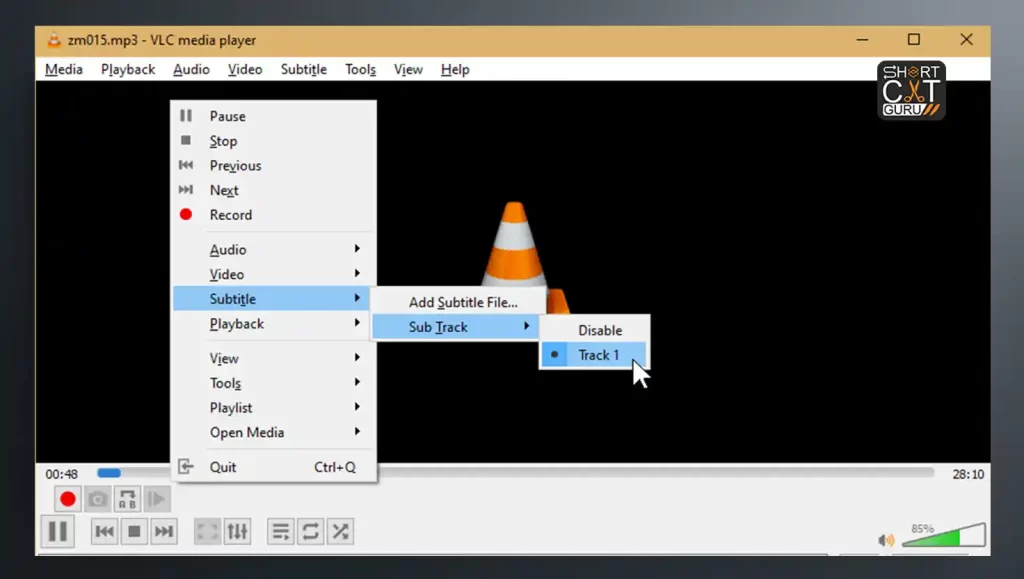
Task: Choose Stop in the context menu
Action: tap(274, 141)
